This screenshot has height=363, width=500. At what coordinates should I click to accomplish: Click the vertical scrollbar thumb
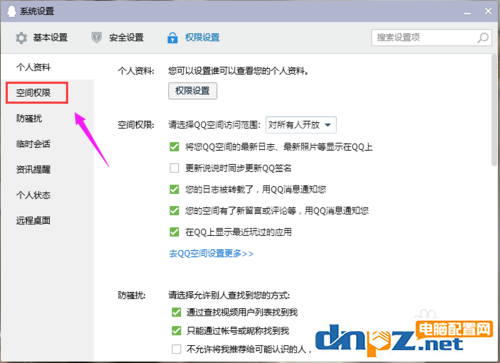[494, 110]
